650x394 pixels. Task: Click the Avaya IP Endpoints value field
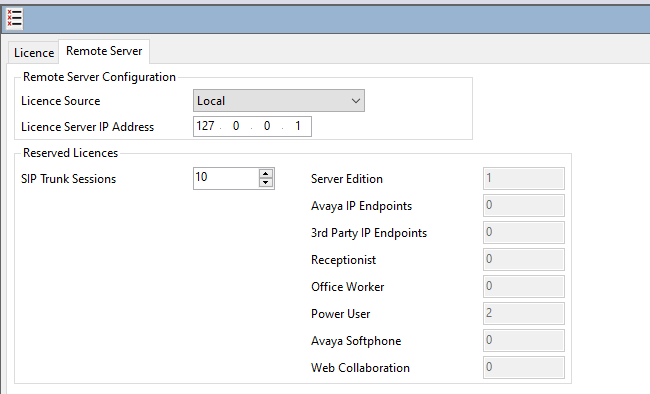coord(524,205)
